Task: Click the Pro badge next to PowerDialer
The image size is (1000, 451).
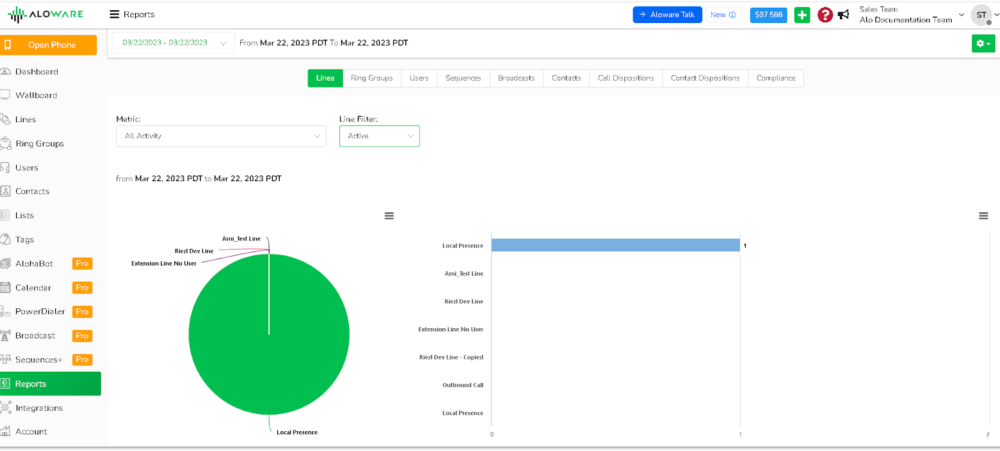Action: [x=82, y=311]
